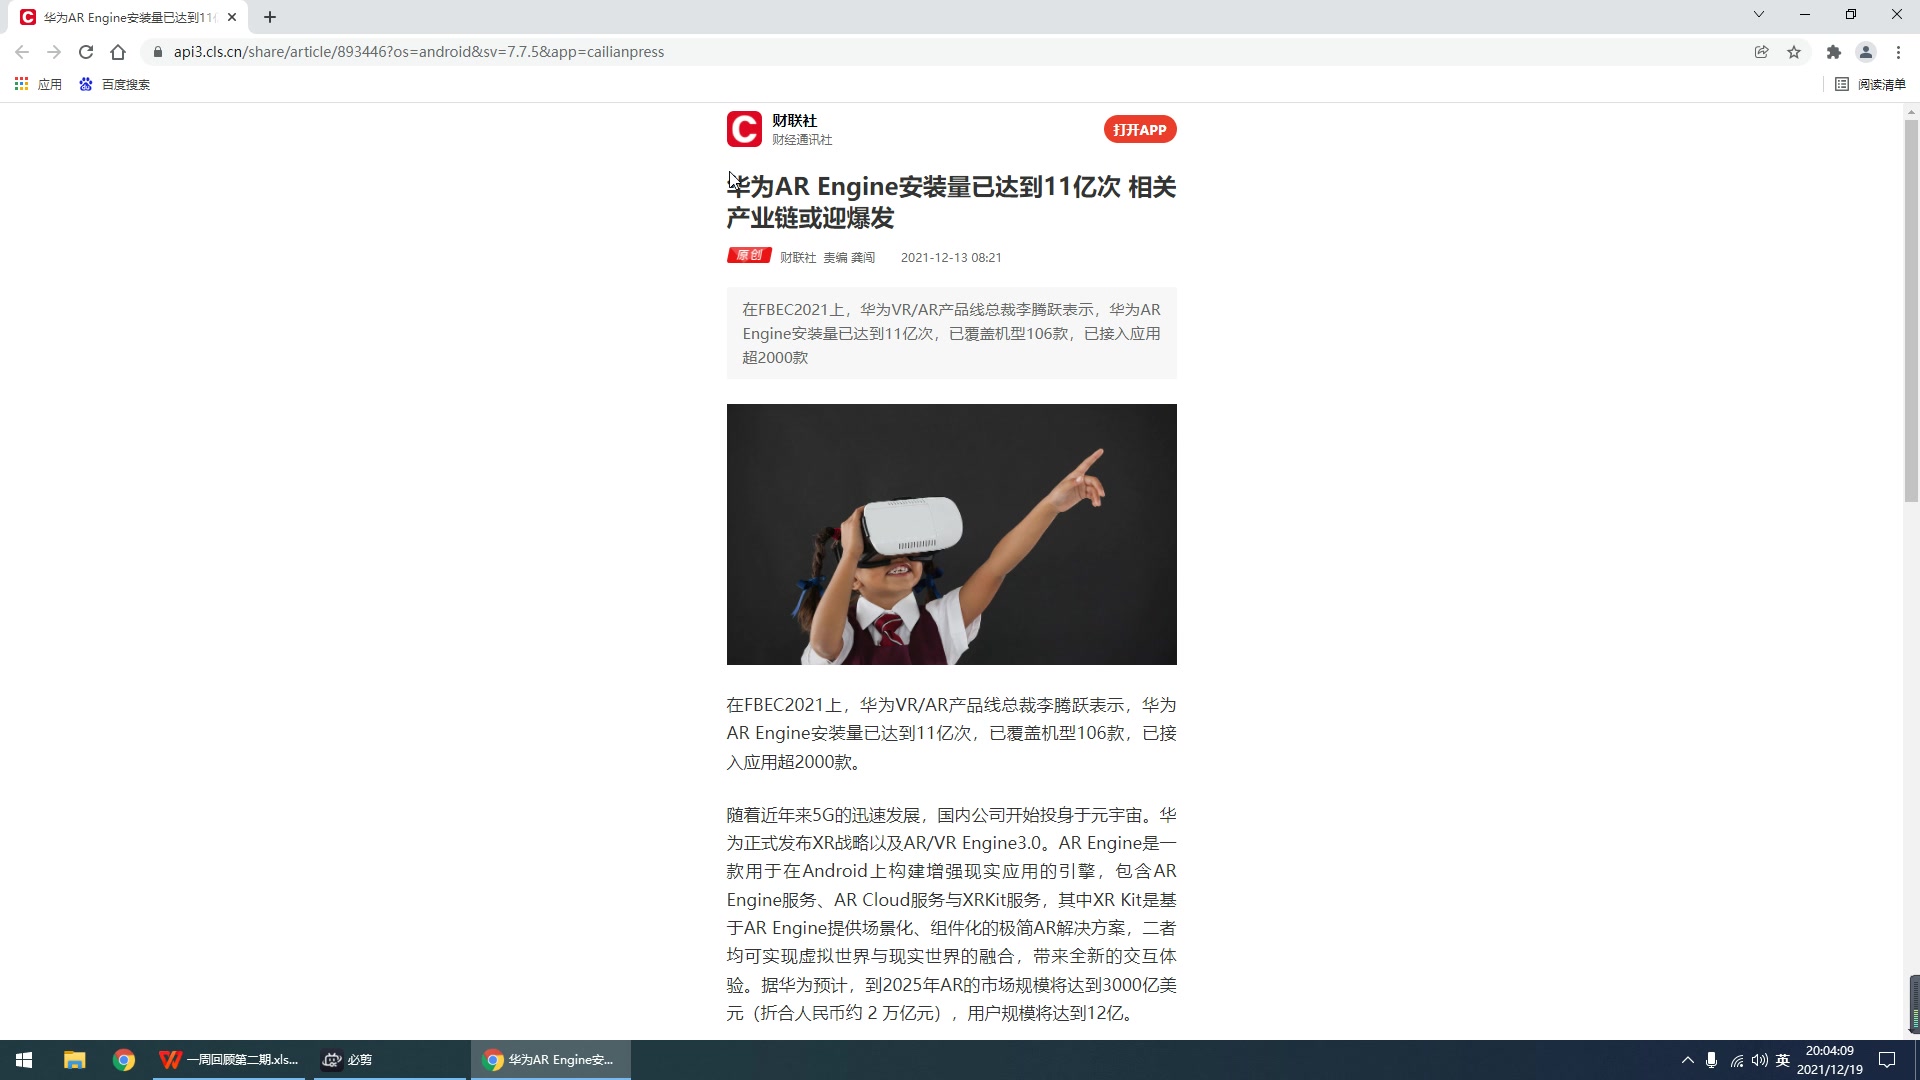Click the publish date 2021-12-13 08:21
The width and height of the screenshot is (1920, 1080).
coord(951,257)
